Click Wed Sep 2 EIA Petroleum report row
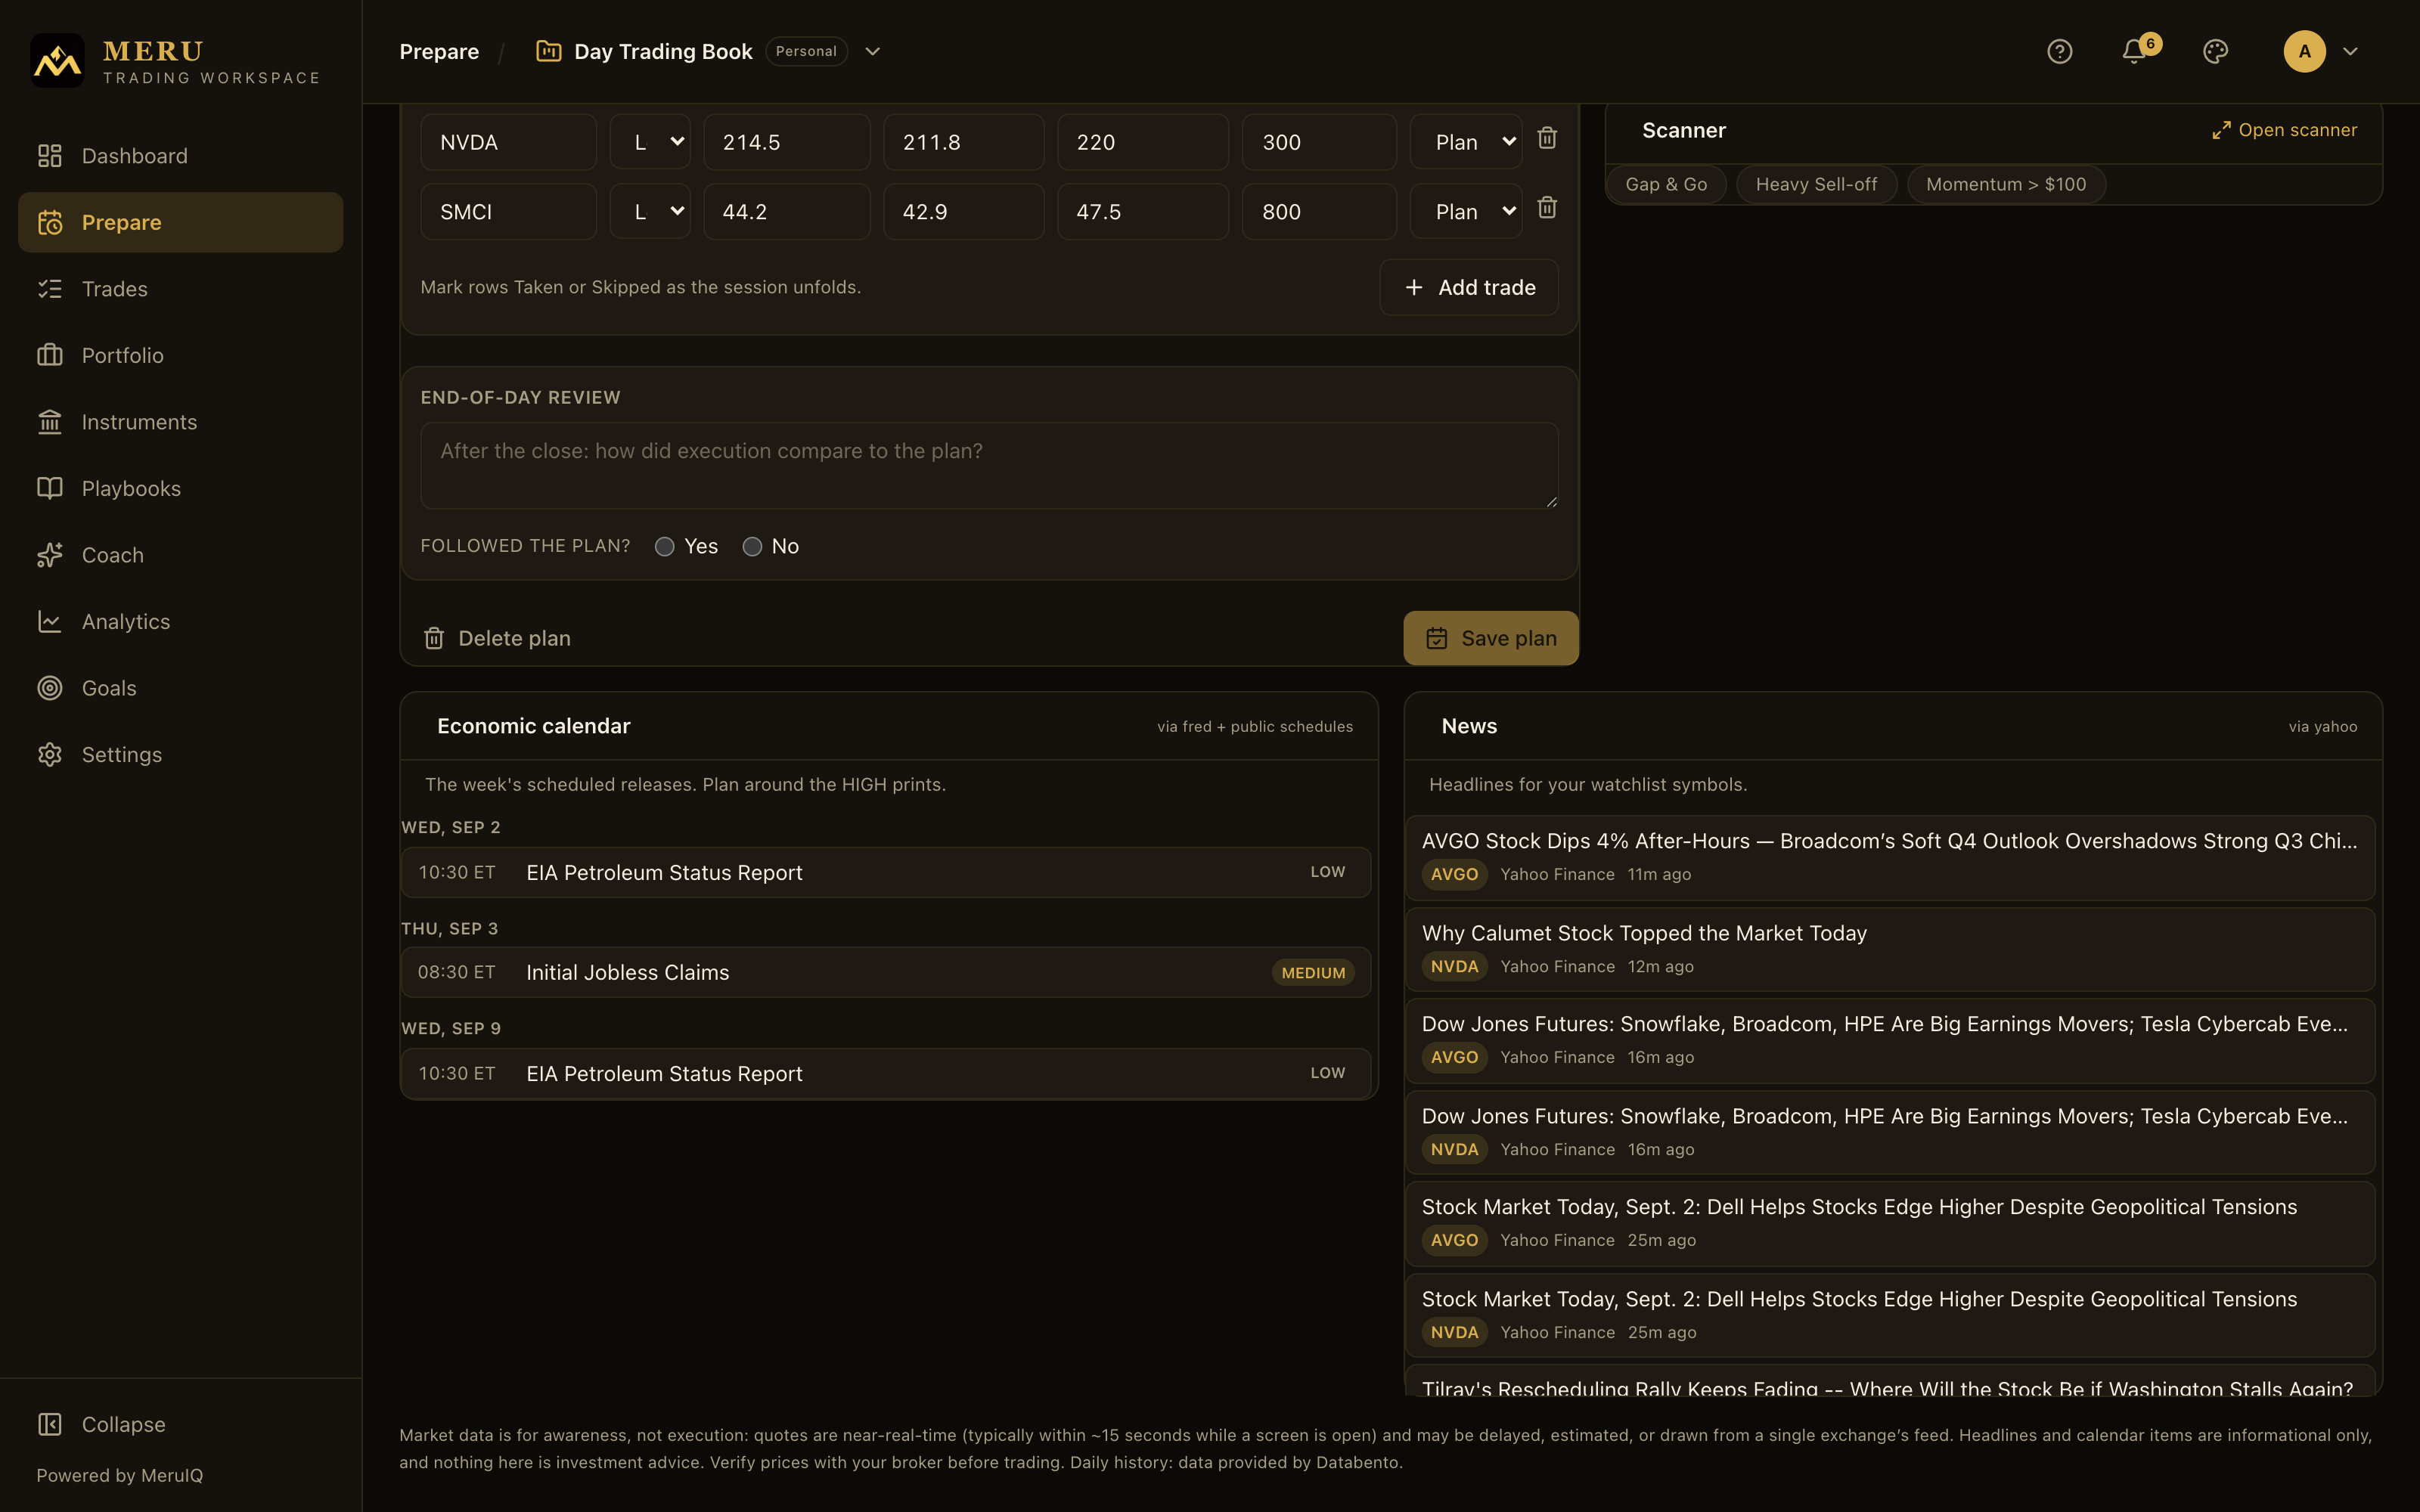Viewport: 2420px width, 1512px height. point(886,872)
